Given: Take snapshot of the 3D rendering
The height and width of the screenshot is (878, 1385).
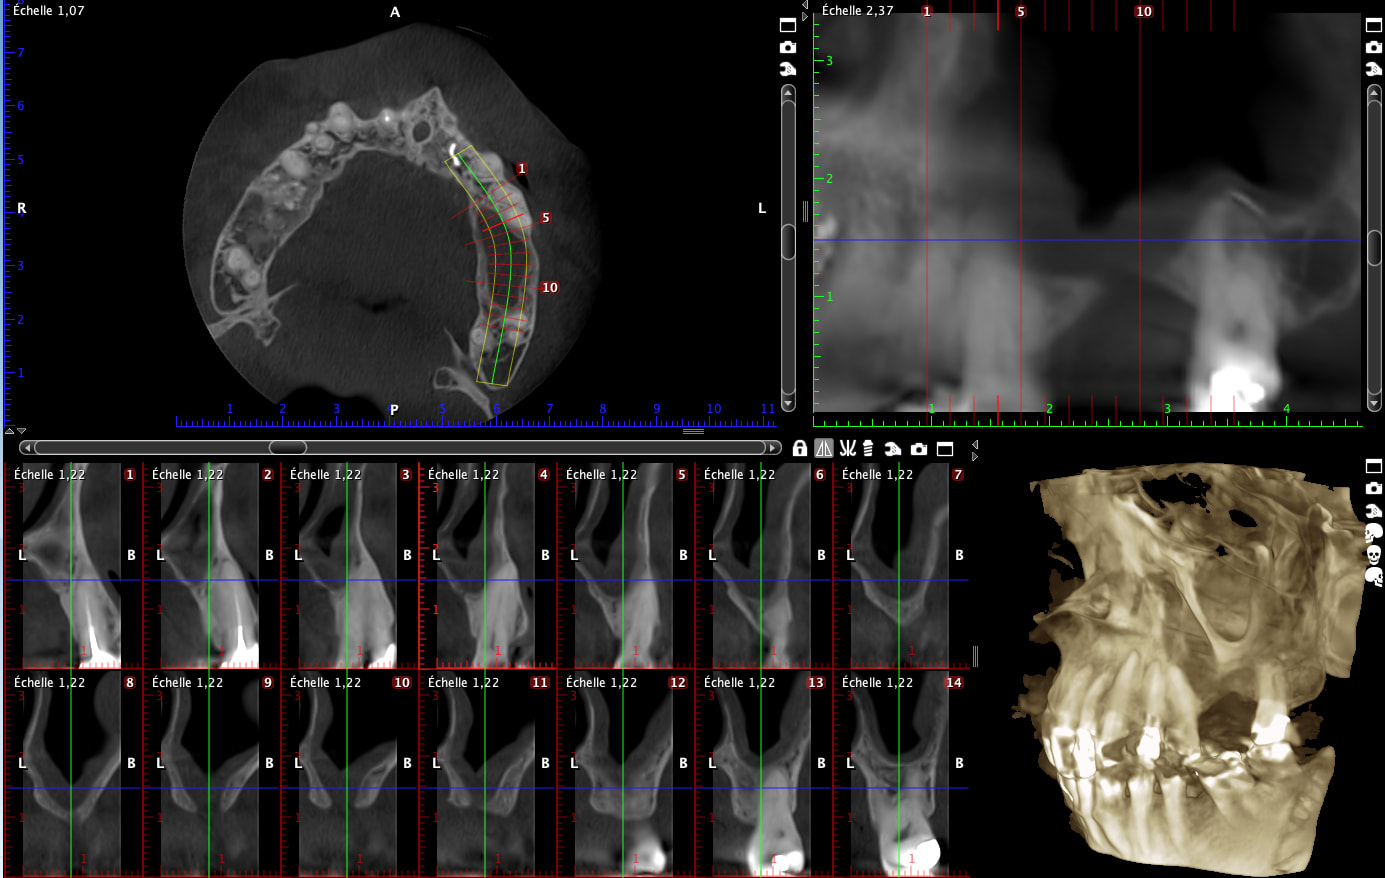Looking at the screenshot, I should coord(1374,488).
